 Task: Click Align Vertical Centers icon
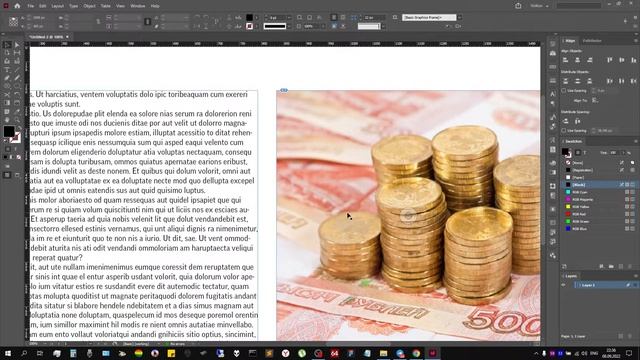coord(621,60)
